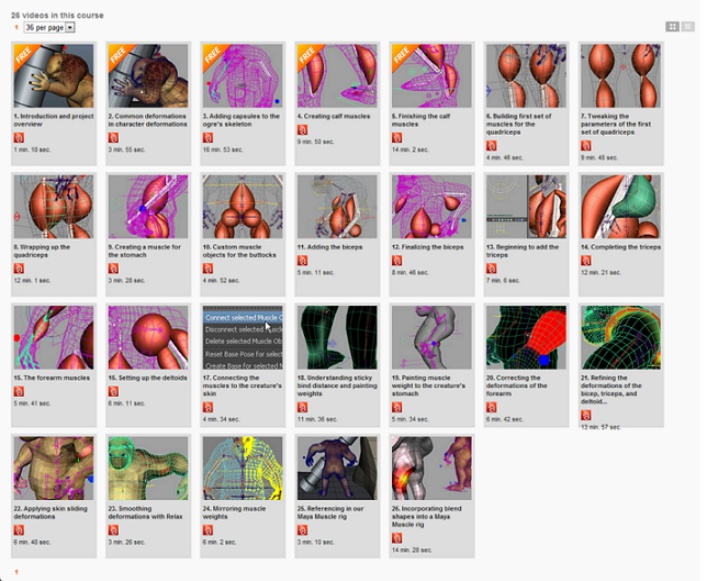Screen dimensions: 707x581
Task: Open thumbnail for Correcting deformations of the forearm
Action: (x=526, y=337)
